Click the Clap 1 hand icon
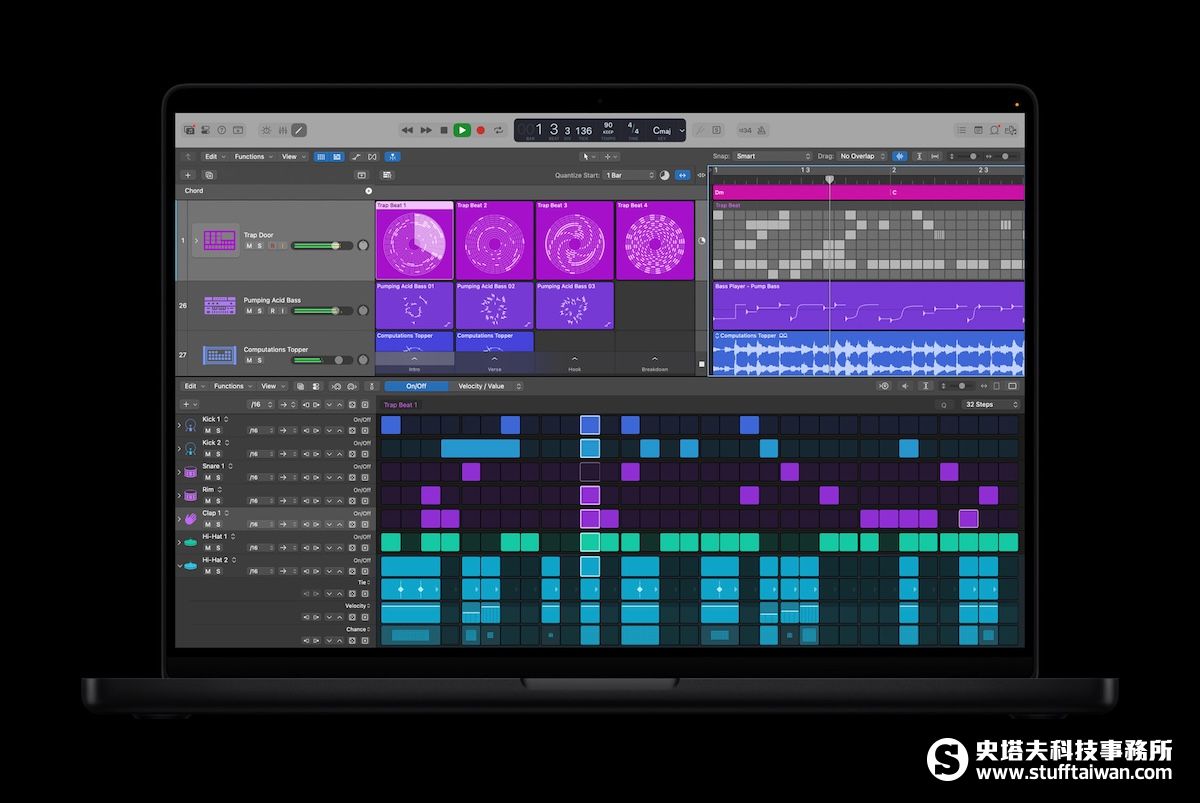This screenshot has height=803, width=1200. tap(190, 518)
